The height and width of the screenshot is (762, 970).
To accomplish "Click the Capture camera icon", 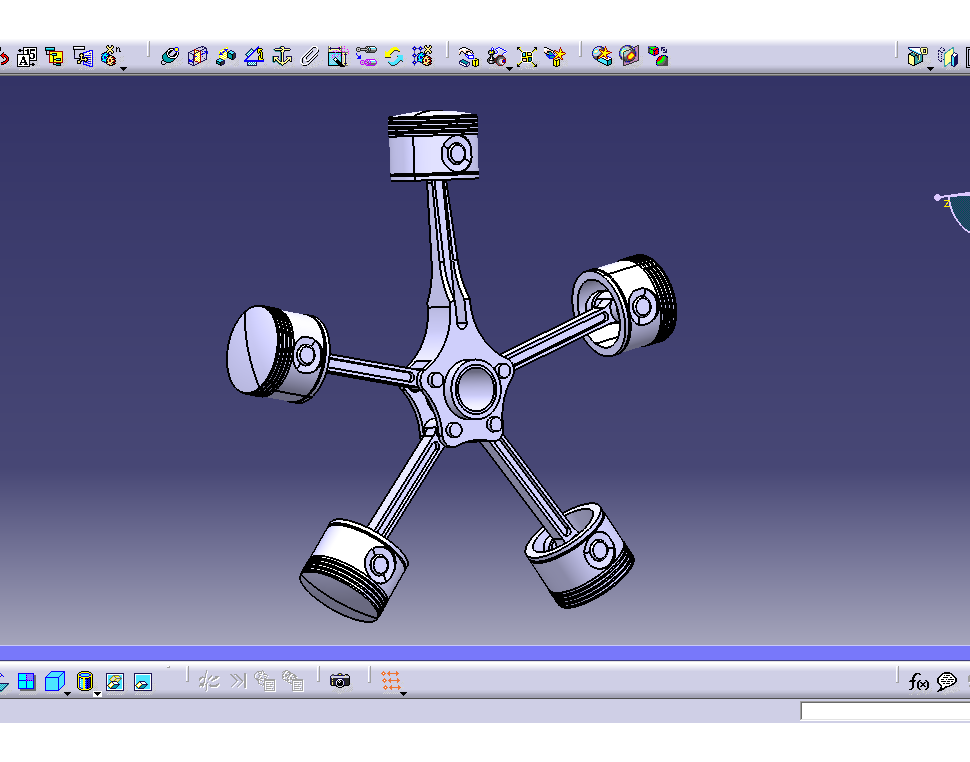I will 340,681.
